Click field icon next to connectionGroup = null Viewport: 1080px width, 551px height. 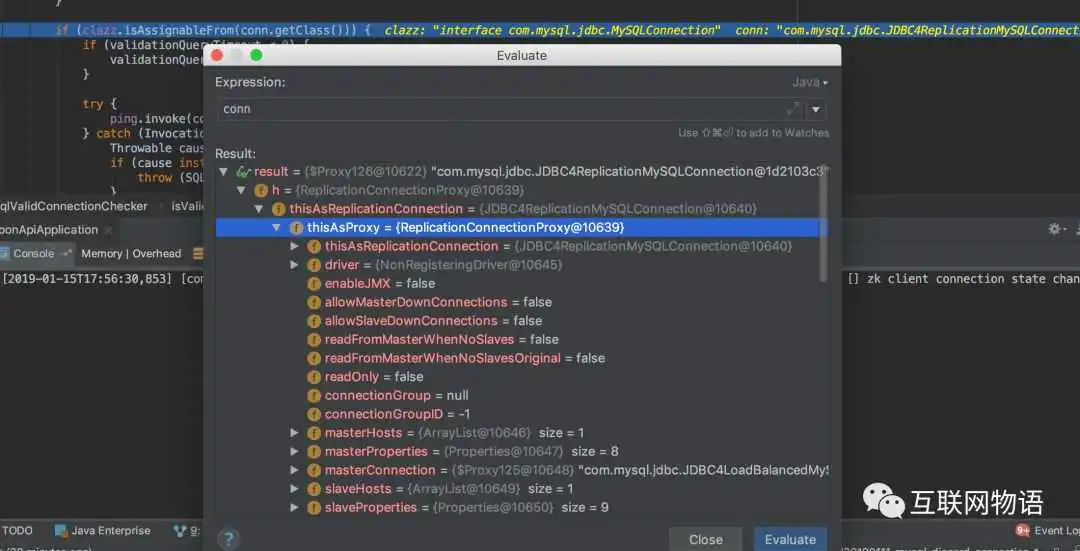(314, 395)
